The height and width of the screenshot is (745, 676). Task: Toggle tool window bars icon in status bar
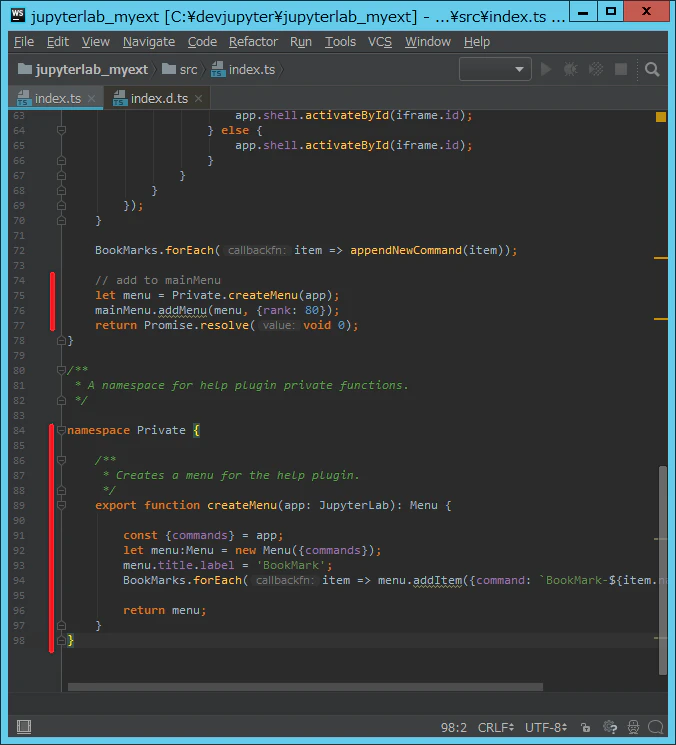24,726
